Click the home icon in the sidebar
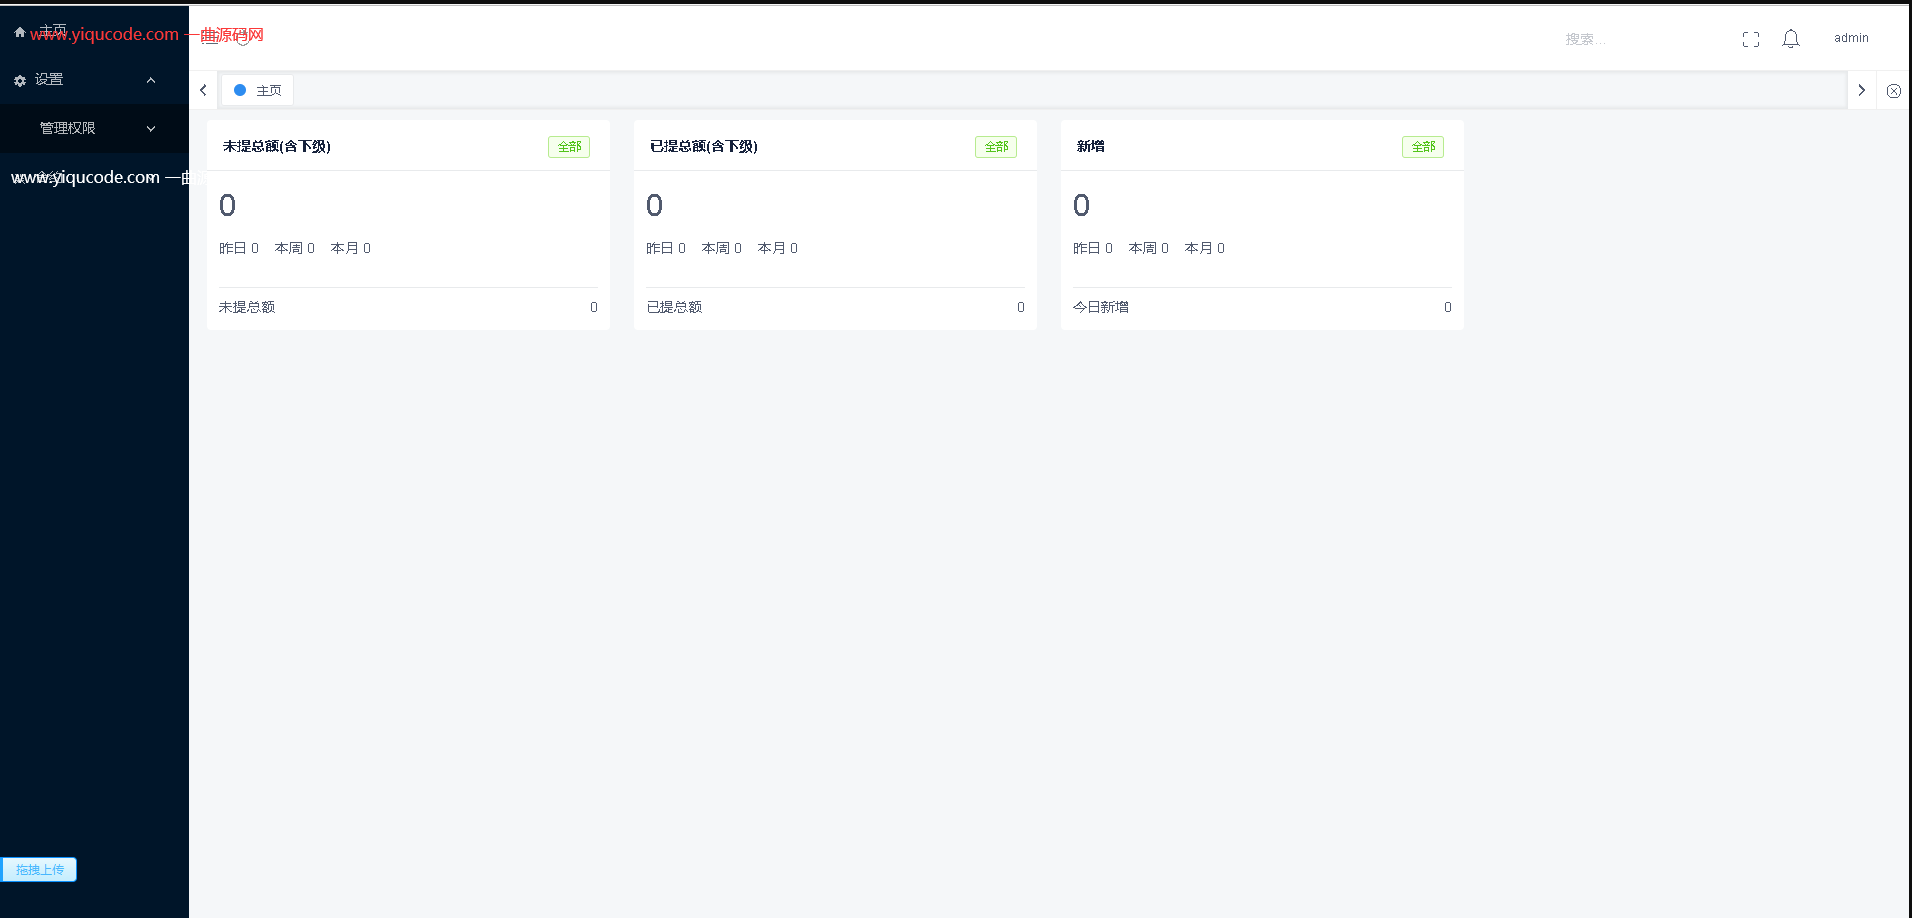This screenshot has width=1912, height=918. (20, 32)
